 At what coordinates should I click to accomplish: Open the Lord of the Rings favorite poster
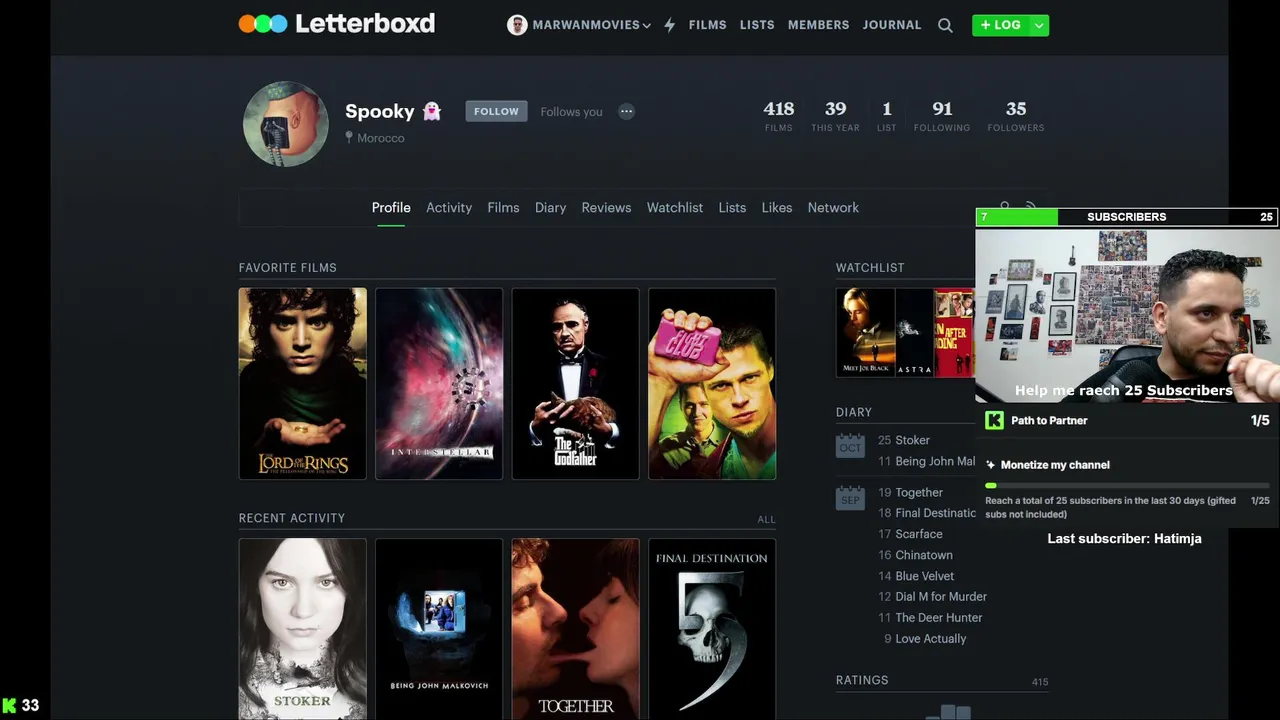coord(303,384)
